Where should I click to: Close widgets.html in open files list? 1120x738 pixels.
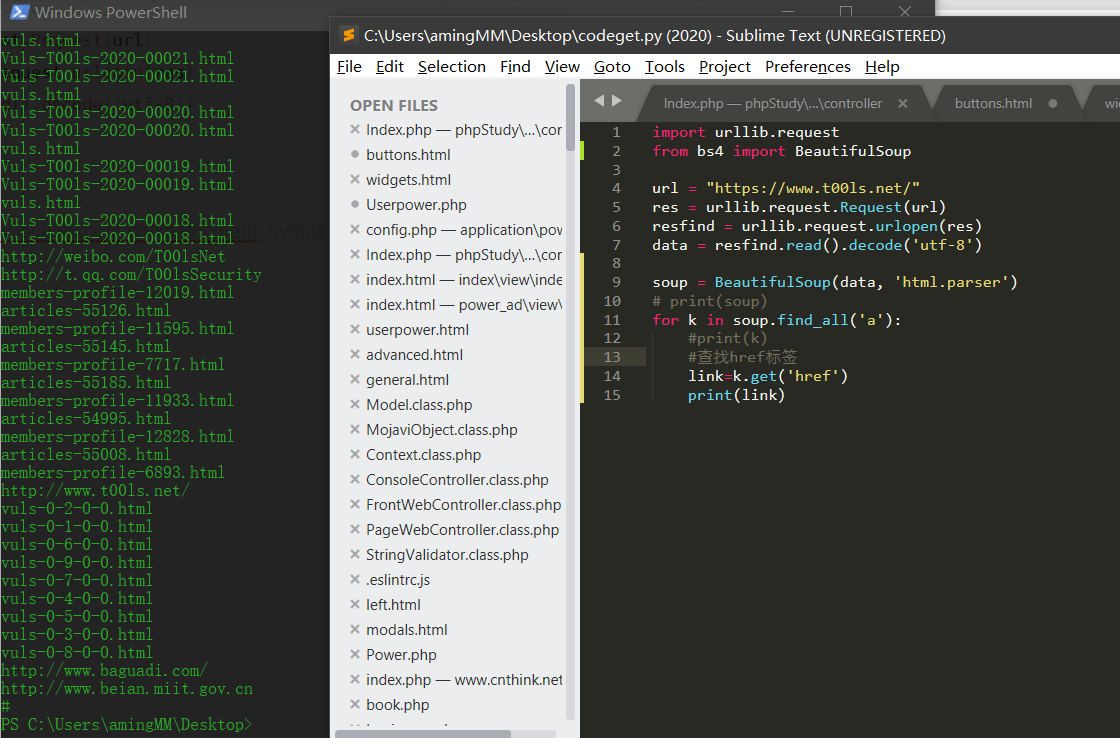[355, 179]
